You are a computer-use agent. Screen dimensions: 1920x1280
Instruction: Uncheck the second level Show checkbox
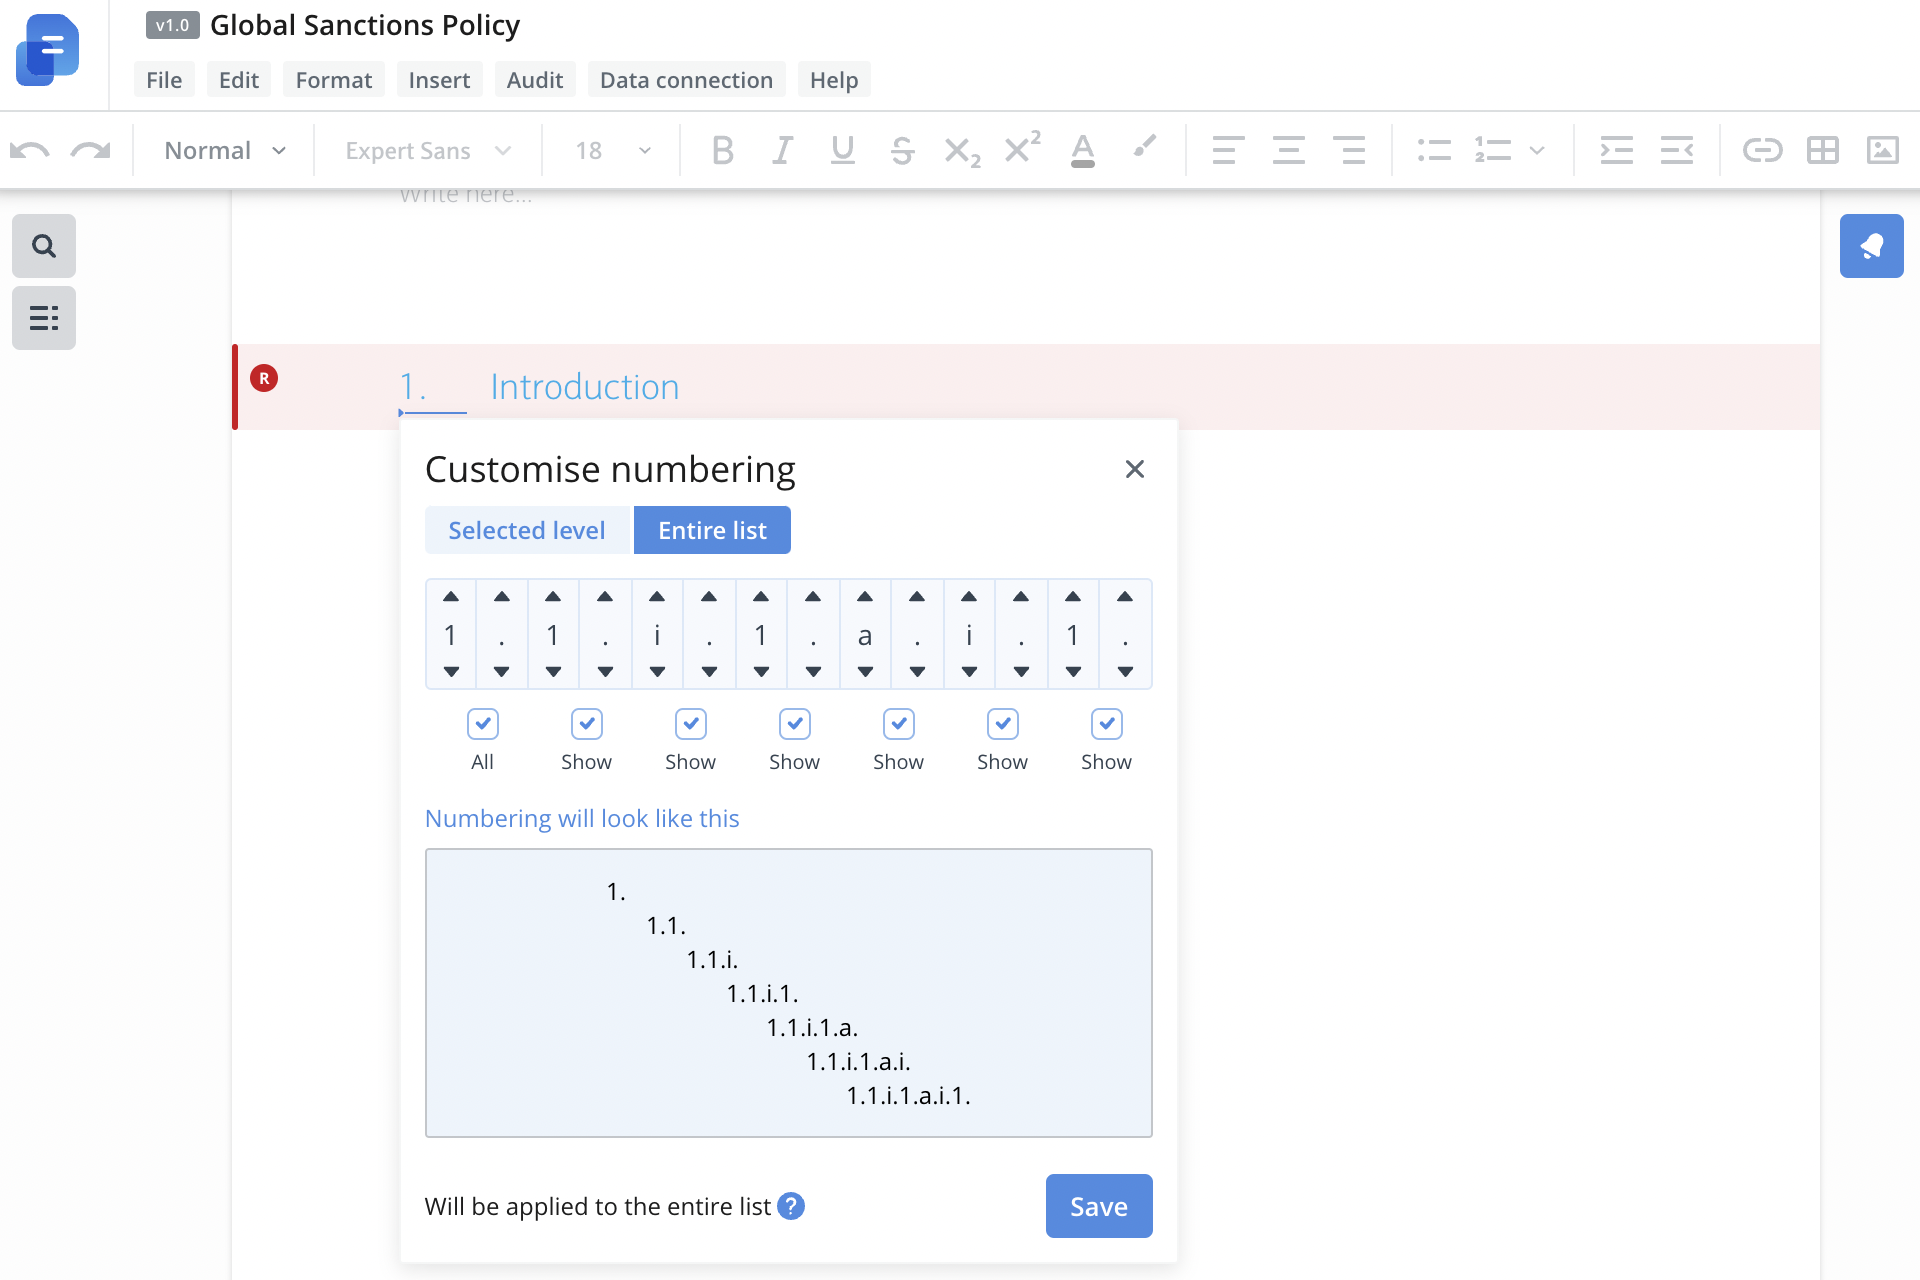click(x=587, y=724)
